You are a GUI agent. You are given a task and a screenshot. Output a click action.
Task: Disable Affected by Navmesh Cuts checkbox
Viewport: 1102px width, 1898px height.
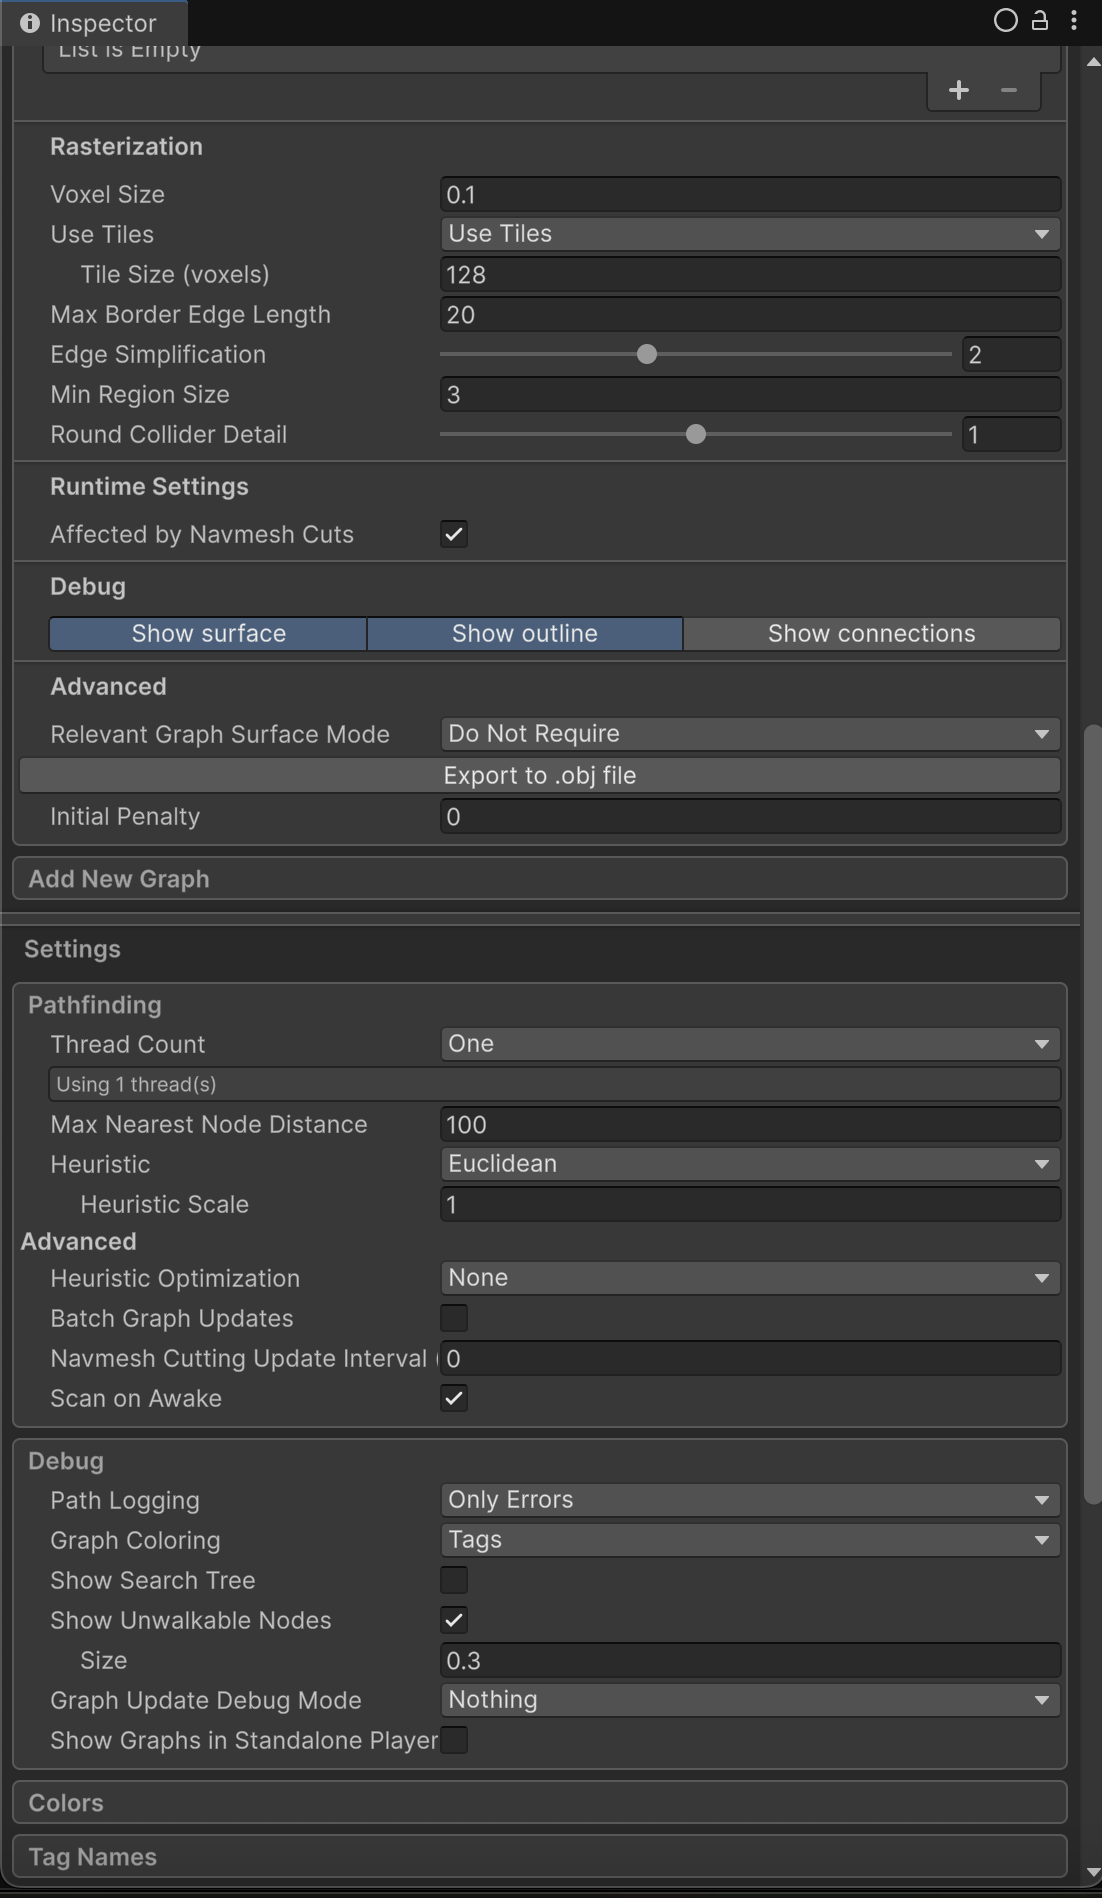click(x=454, y=534)
